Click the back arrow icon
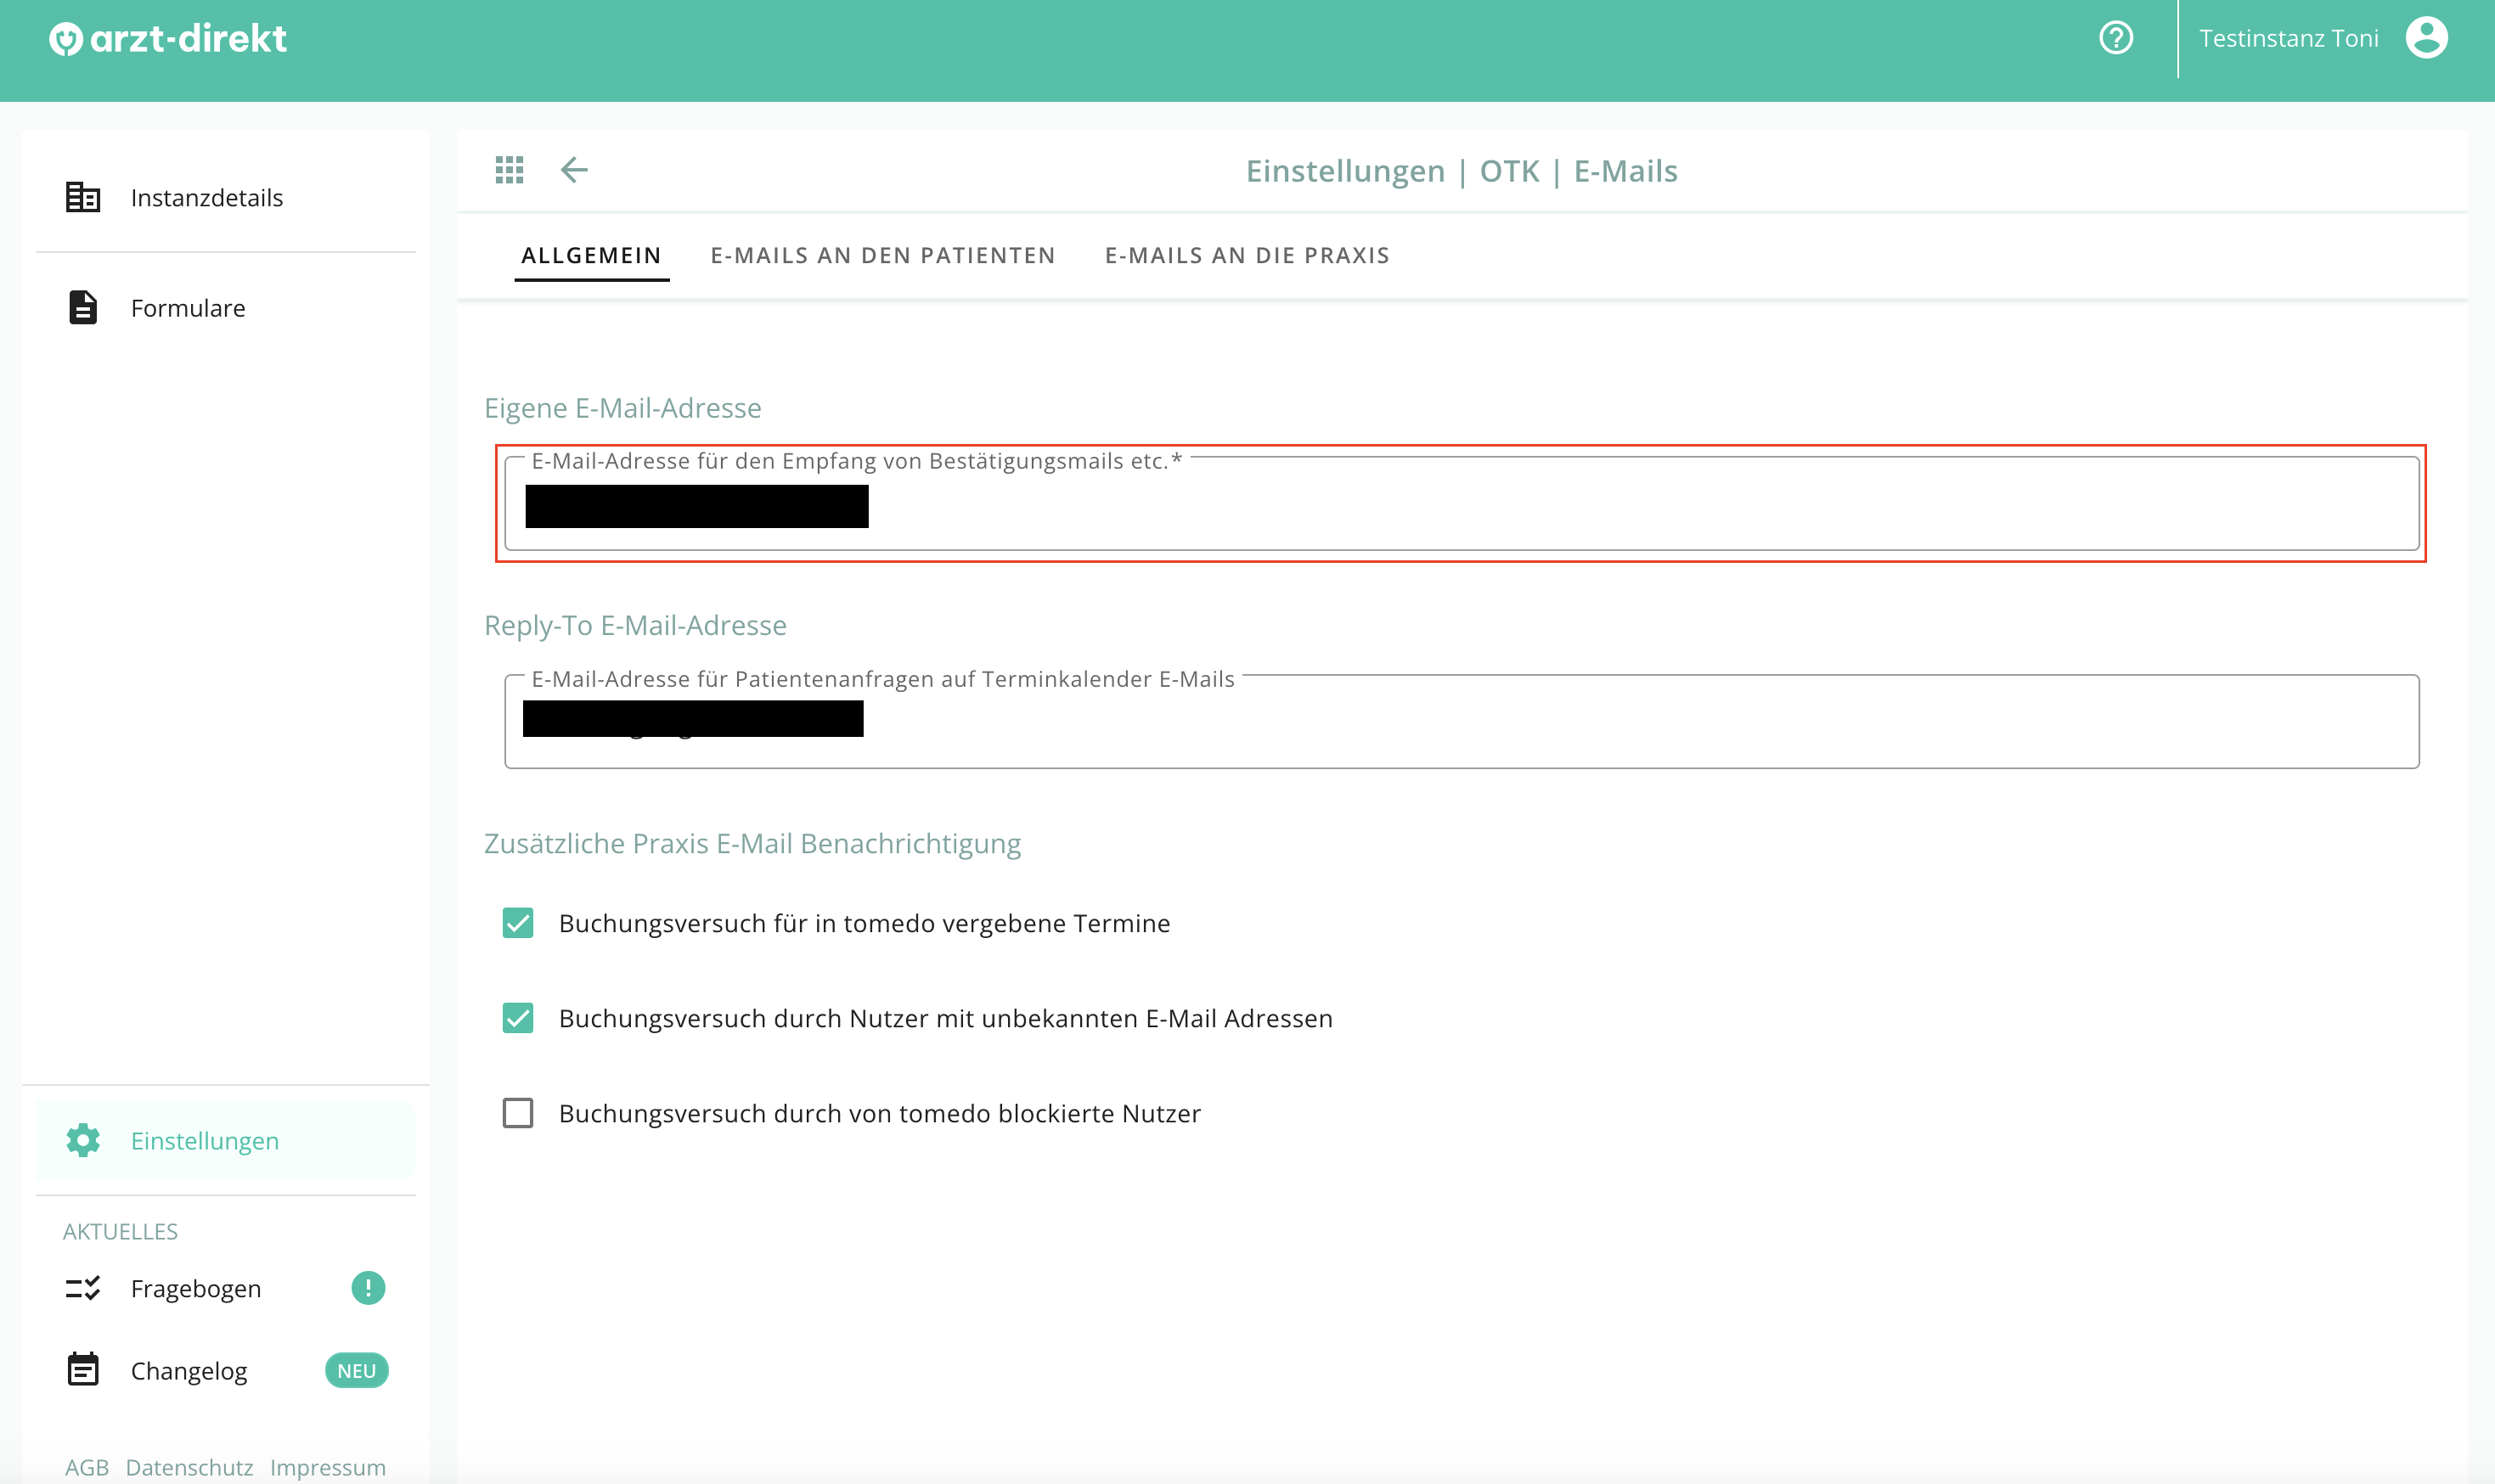The height and width of the screenshot is (1484, 2495). click(574, 170)
